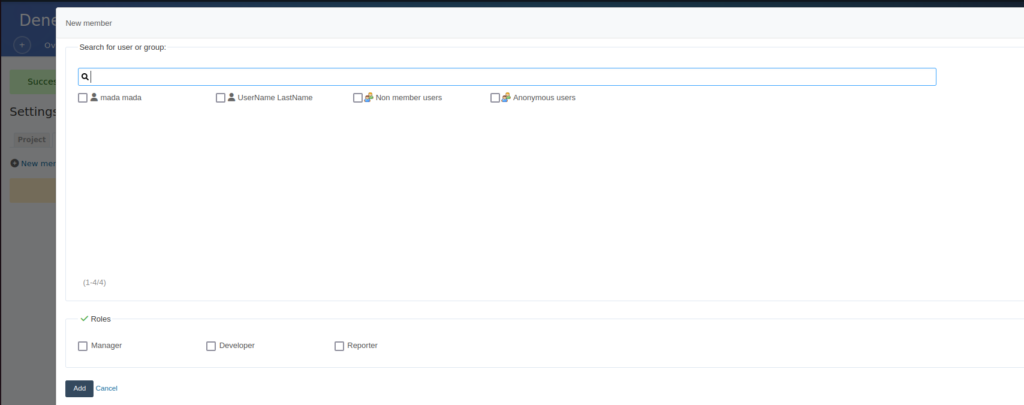Image resolution: width=1024 pixels, height=405 pixels.
Task: Assign the Manager role checkbox
Action: tap(82, 346)
